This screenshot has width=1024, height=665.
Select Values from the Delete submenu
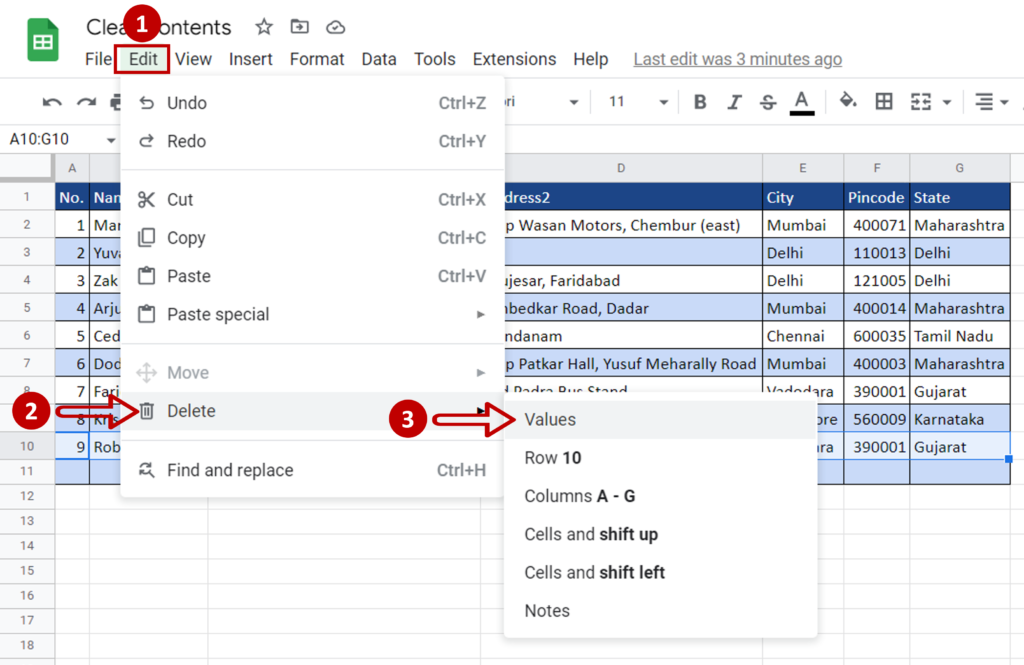[x=549, y=419]
